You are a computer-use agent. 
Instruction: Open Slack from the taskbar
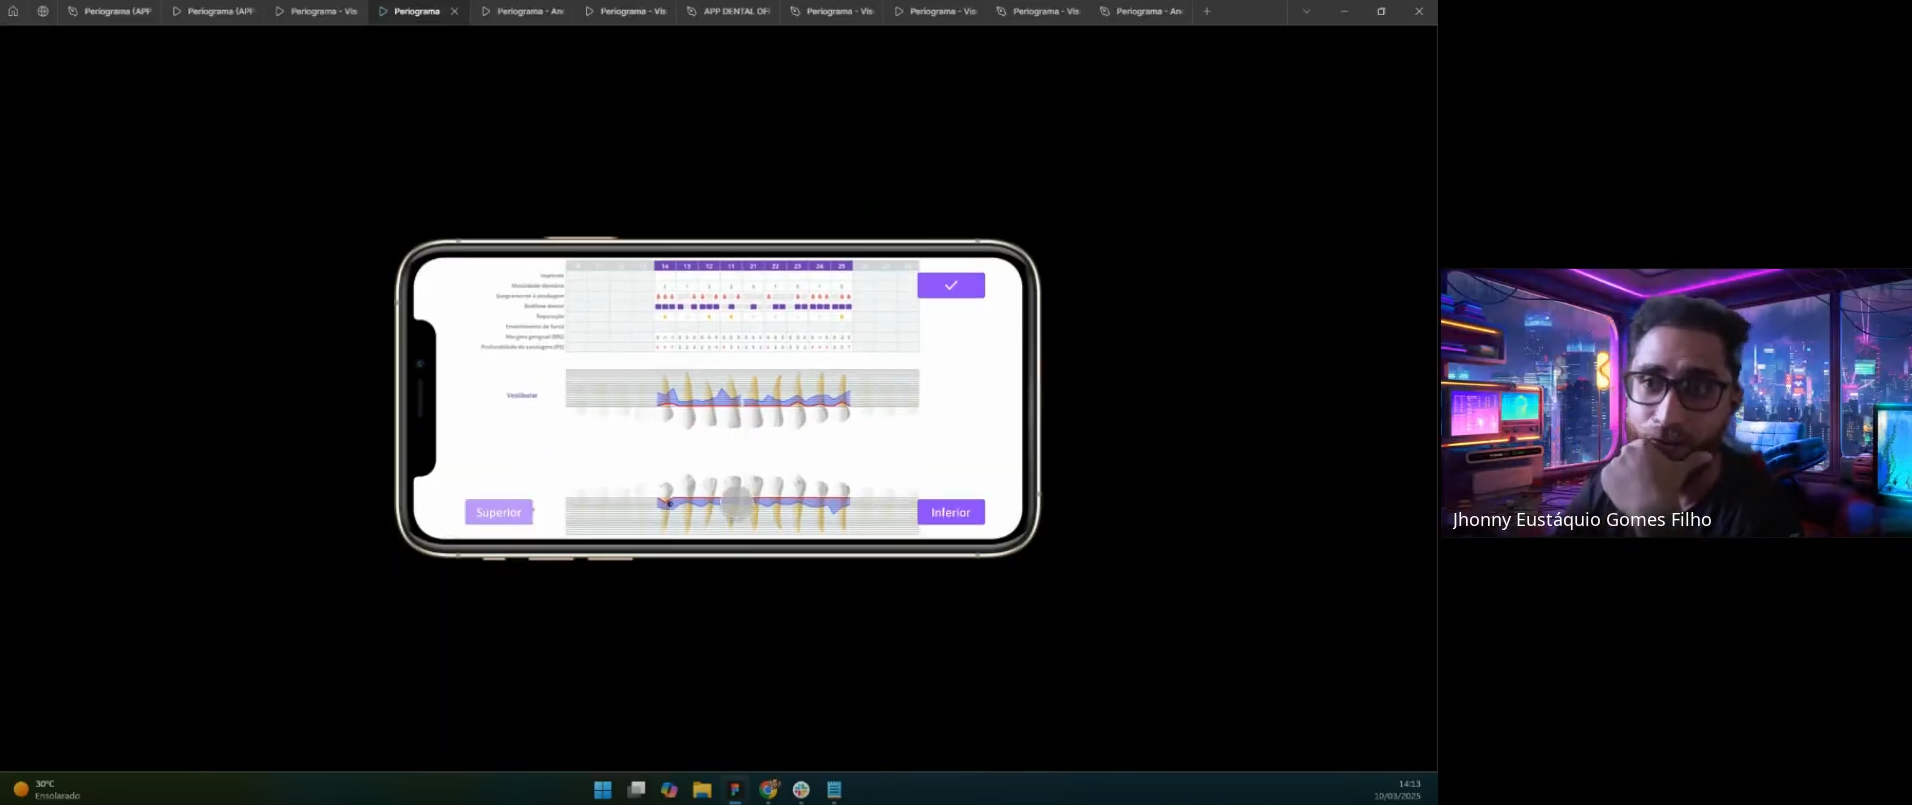[x=801, y=790]
